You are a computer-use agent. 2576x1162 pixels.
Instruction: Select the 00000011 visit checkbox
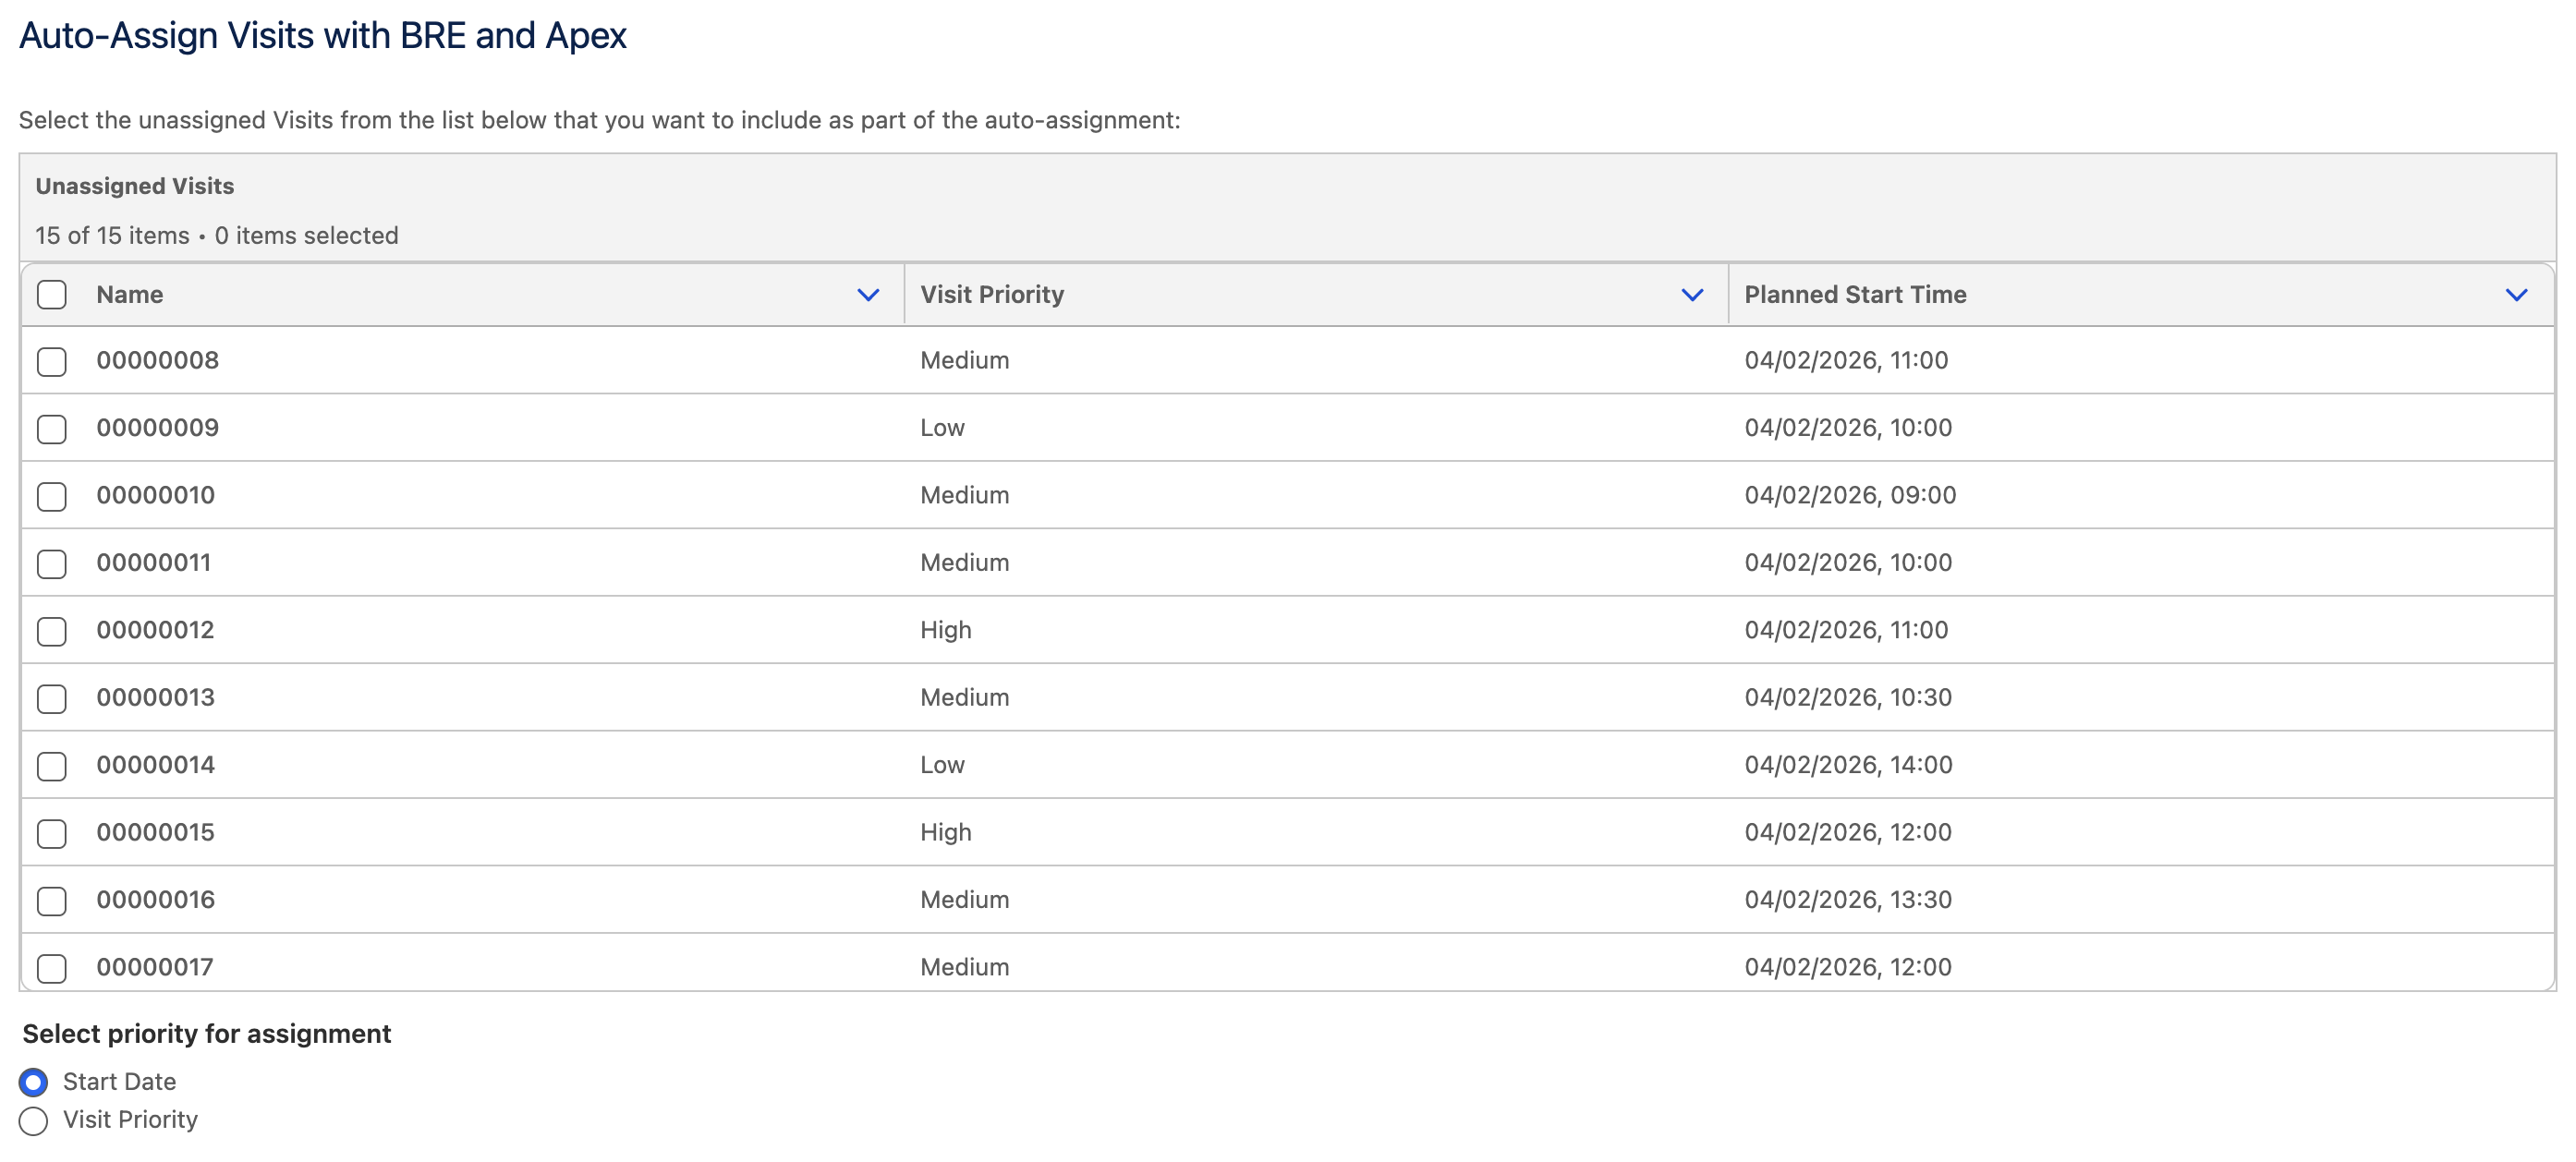point(52,564)
